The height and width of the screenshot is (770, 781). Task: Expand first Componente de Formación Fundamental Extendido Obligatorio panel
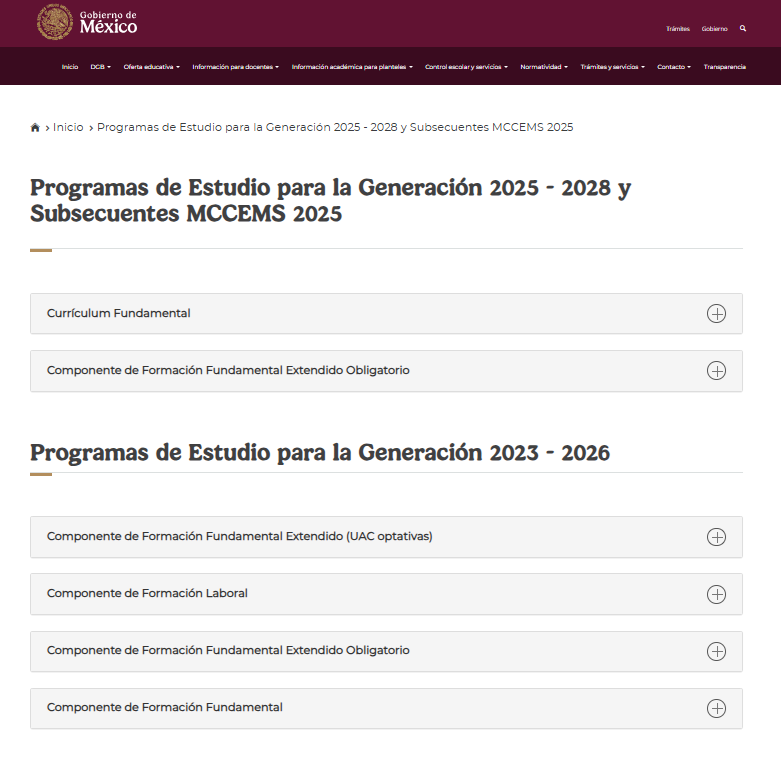(x=228, y=370)
